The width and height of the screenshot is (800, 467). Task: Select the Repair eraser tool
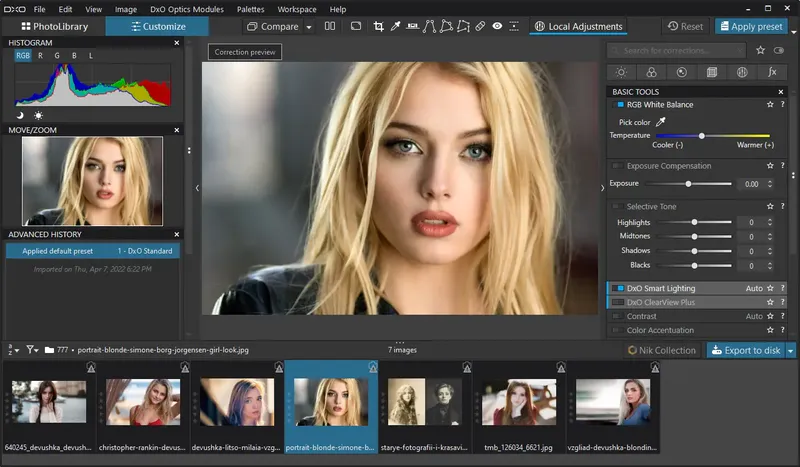coord(480,26)
